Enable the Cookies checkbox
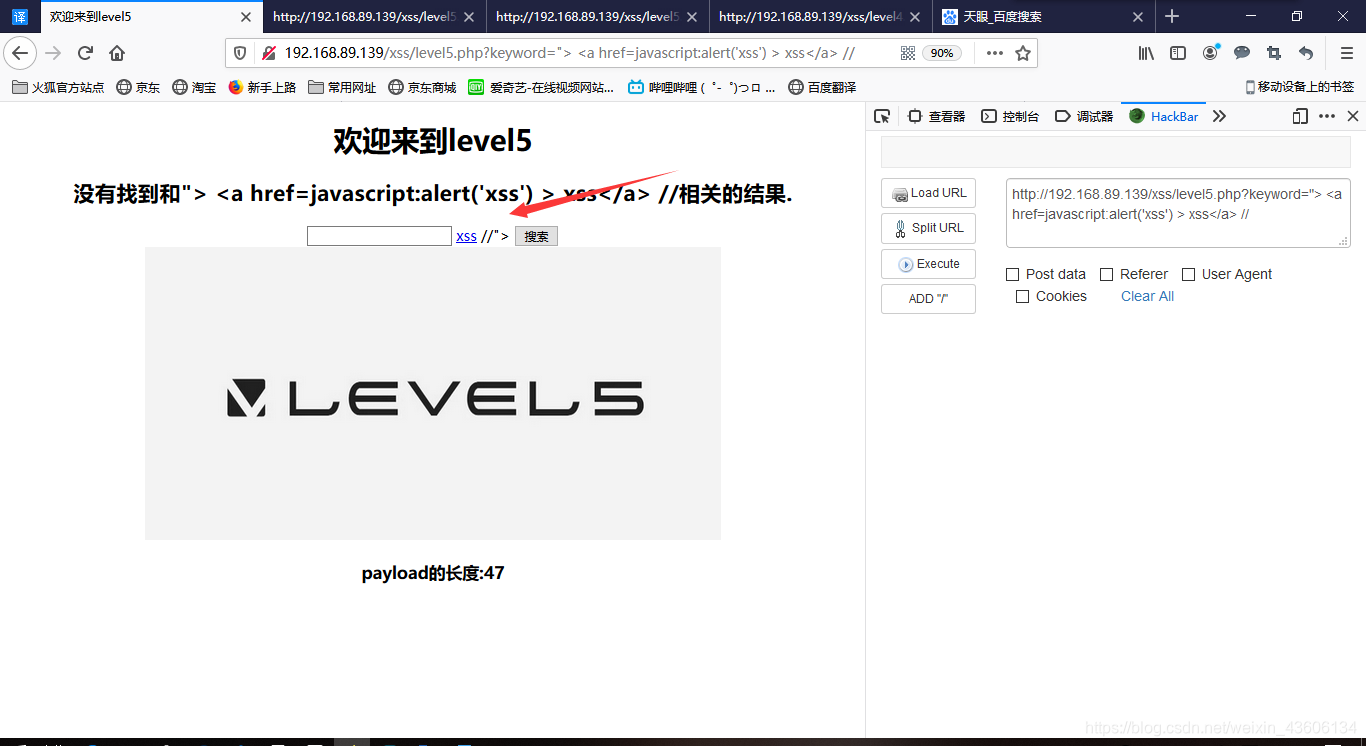Screen dimensions: 1366x746 coord(1023,296)
